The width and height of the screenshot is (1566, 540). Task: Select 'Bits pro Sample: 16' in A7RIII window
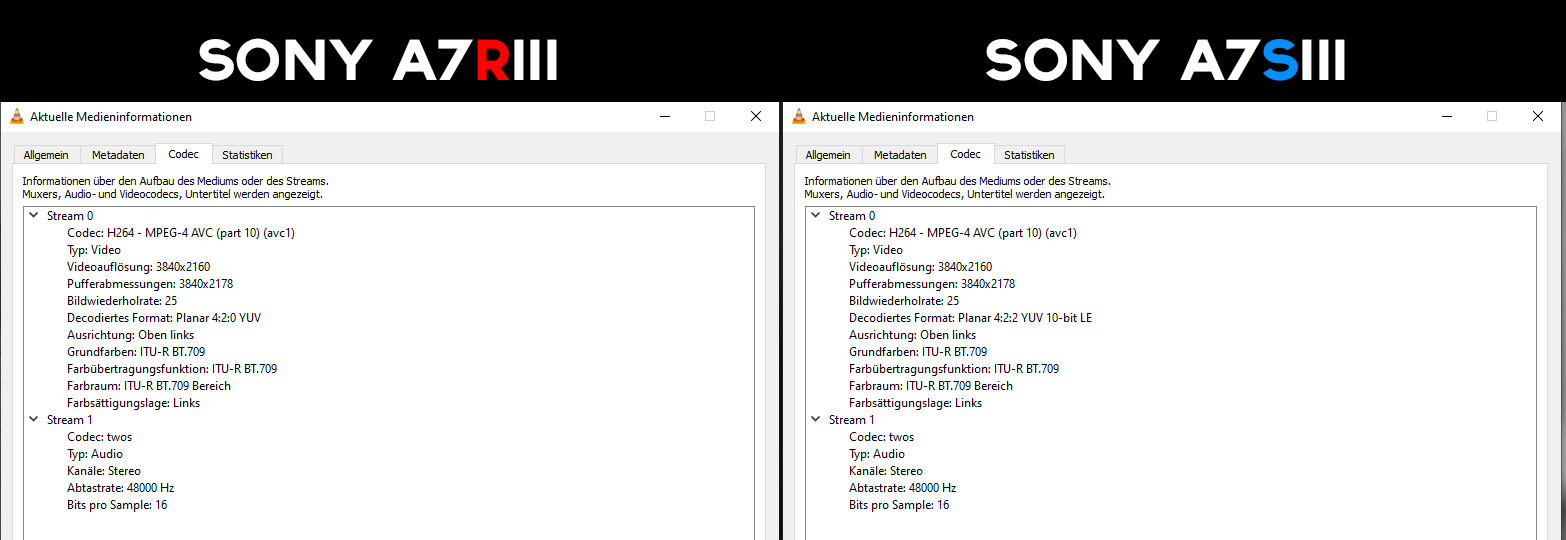(x=117, y=505)
